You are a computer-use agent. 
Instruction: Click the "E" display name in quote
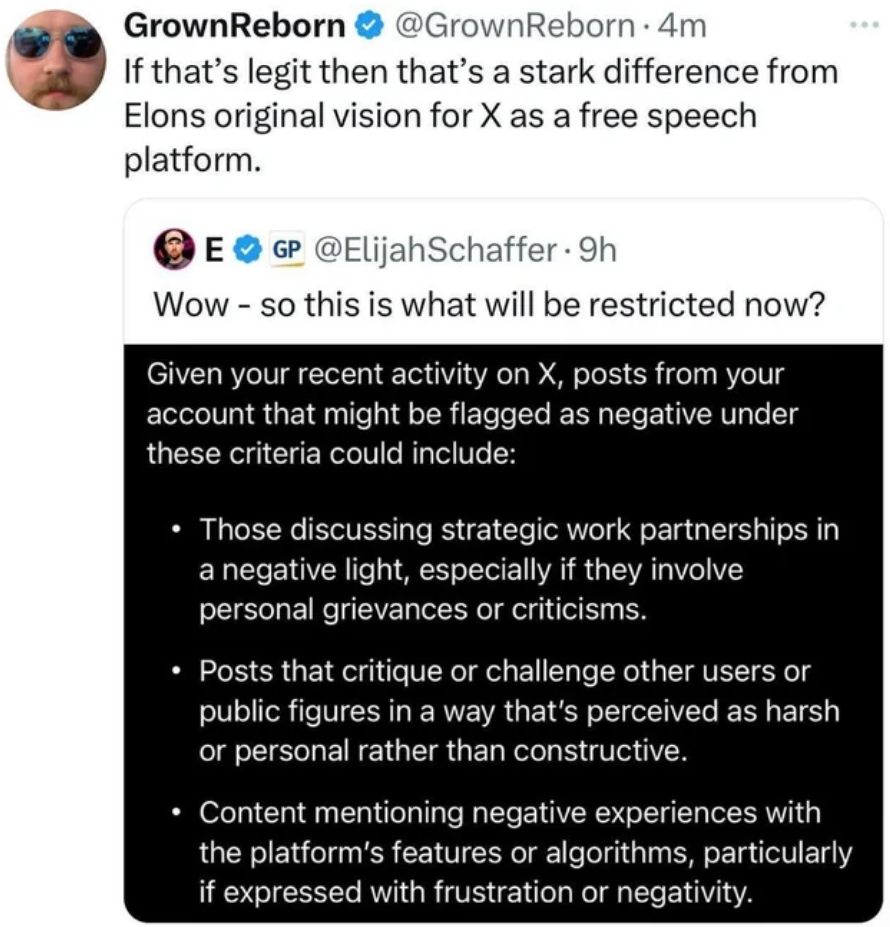coord(213,250)
